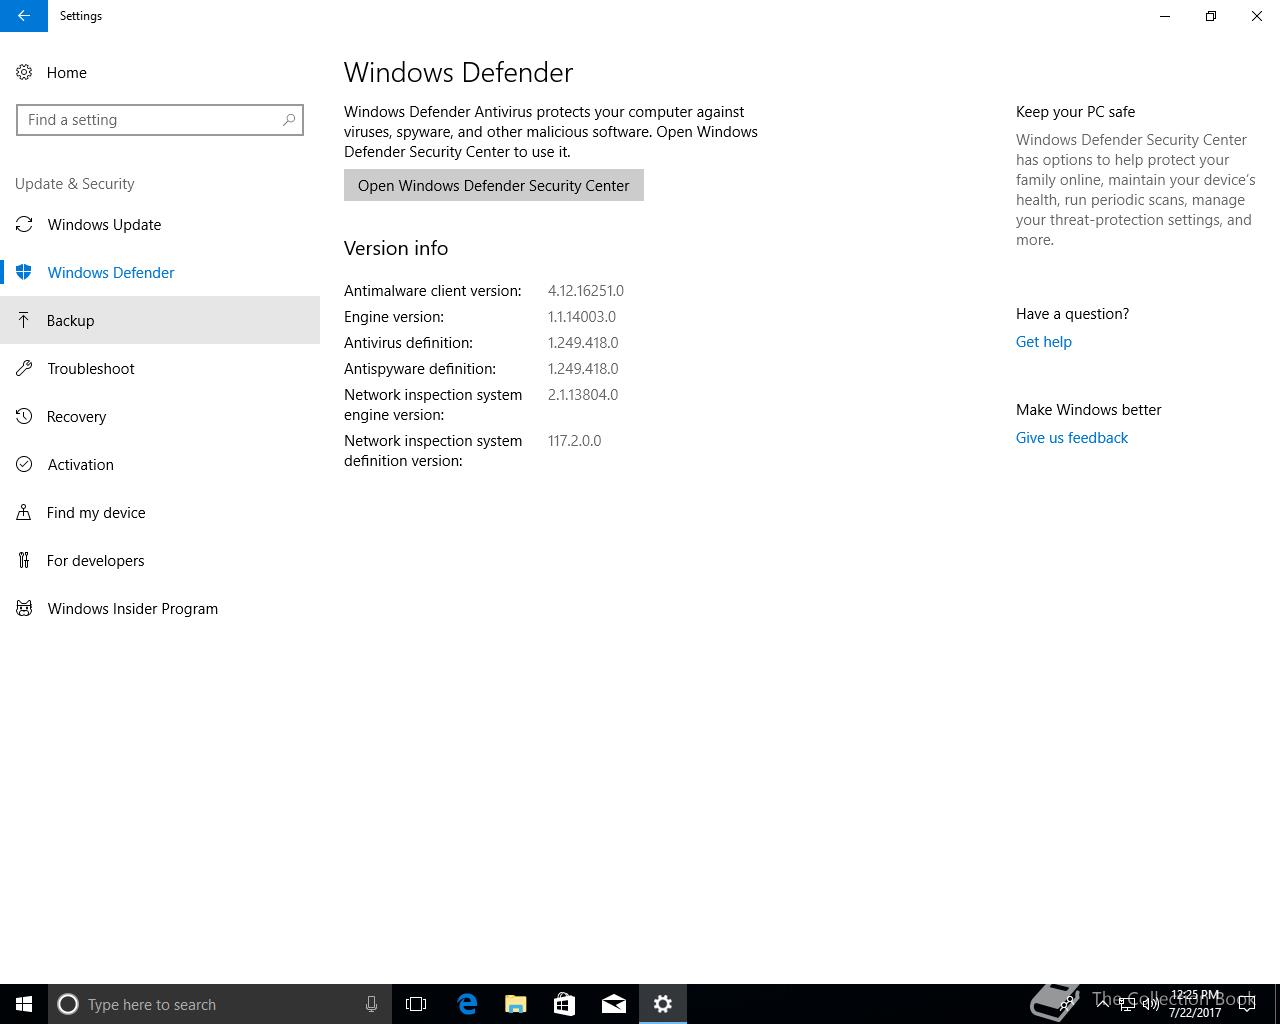Open the Recovery page
This screenshot has height=1024, width=1280.
(160, 416)
